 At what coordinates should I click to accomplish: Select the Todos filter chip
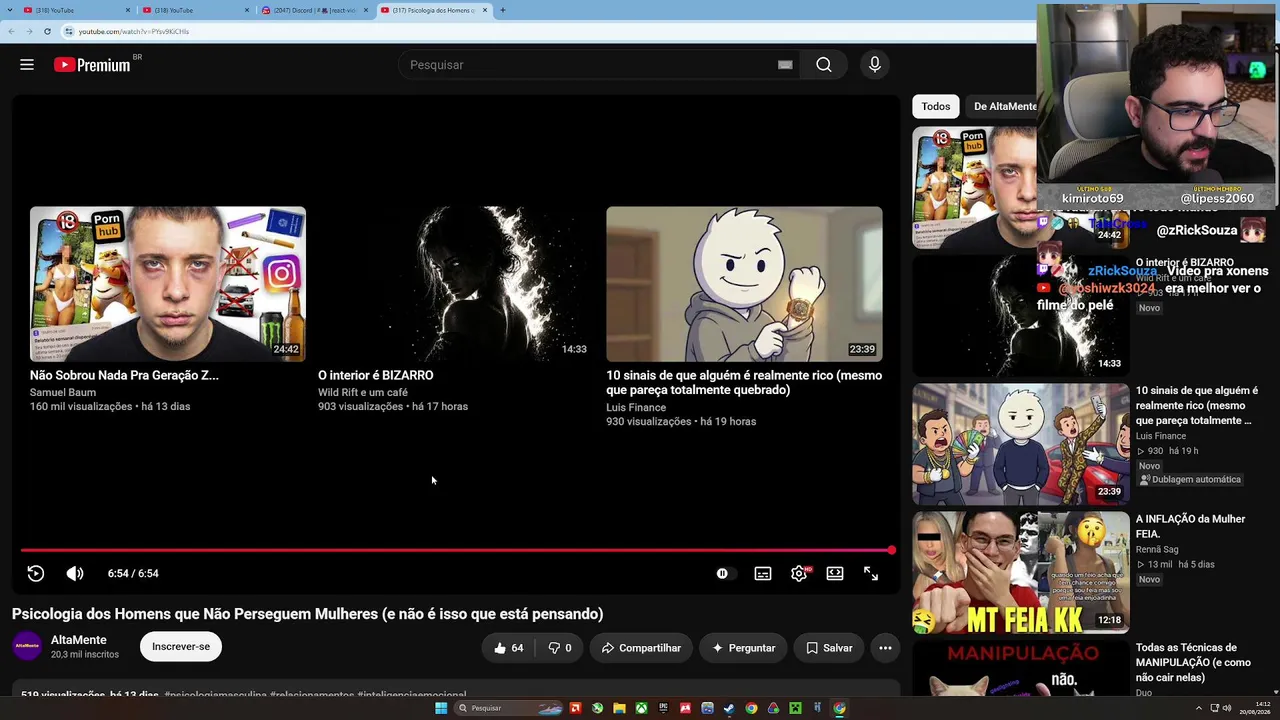[x=936, y=106]
